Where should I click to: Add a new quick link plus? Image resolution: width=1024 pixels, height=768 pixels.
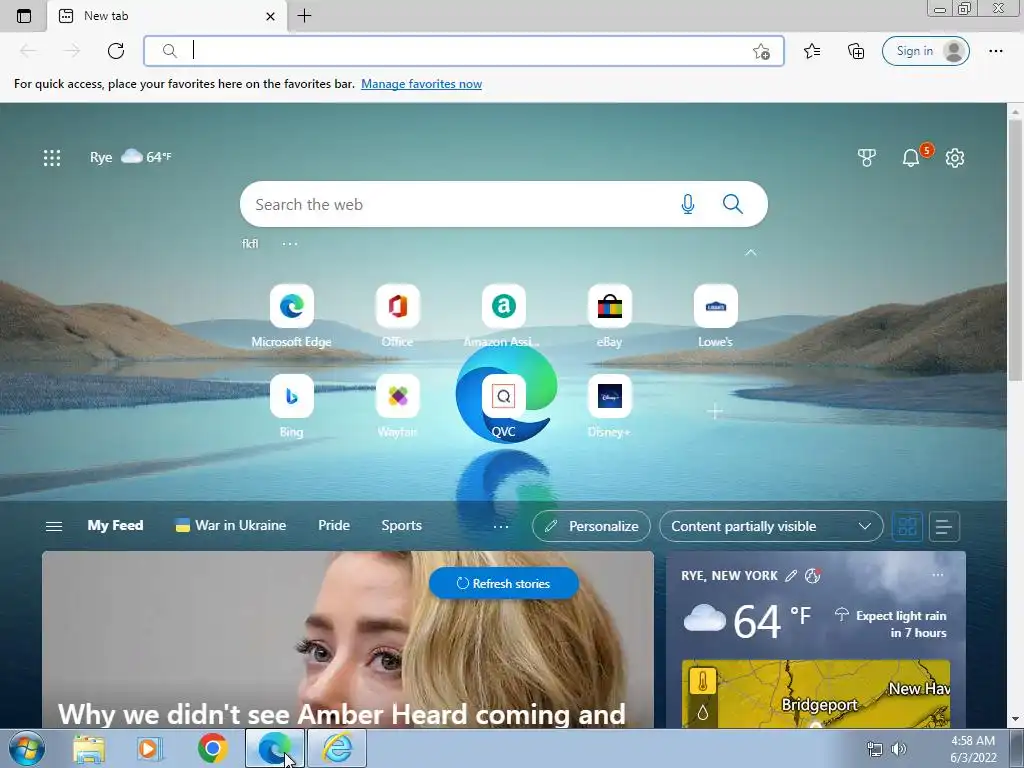(x=715, y=411)
